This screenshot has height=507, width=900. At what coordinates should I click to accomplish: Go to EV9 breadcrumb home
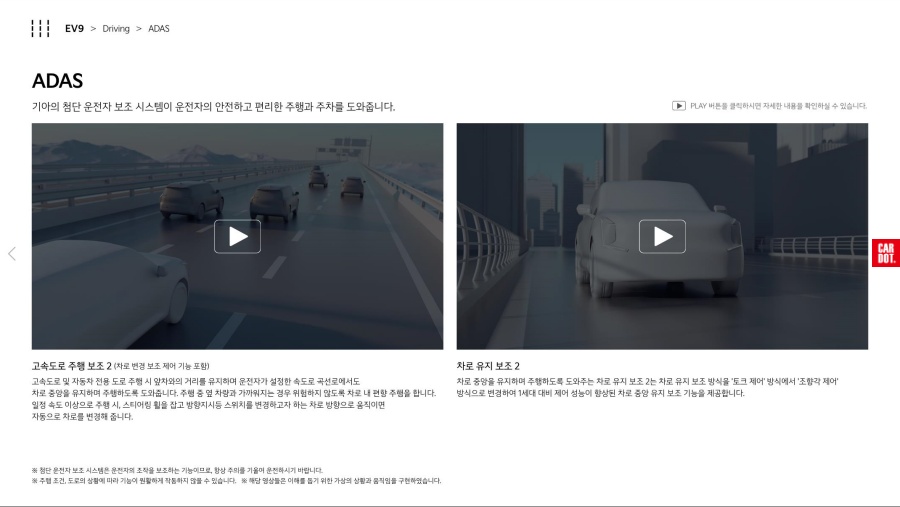(x=74, y=29)
